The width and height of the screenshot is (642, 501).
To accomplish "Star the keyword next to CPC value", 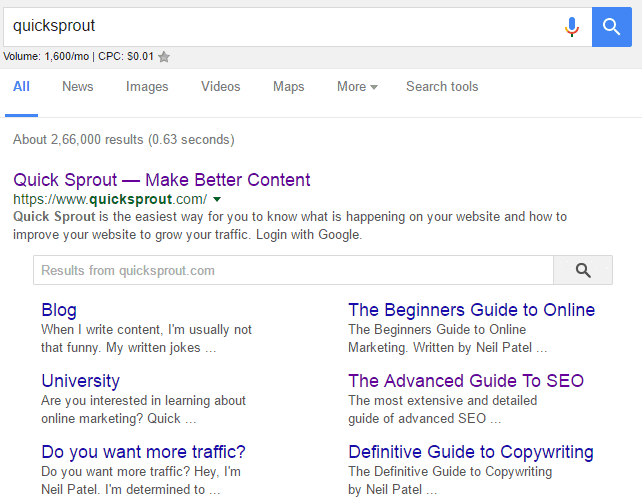I will click(164, 56).
